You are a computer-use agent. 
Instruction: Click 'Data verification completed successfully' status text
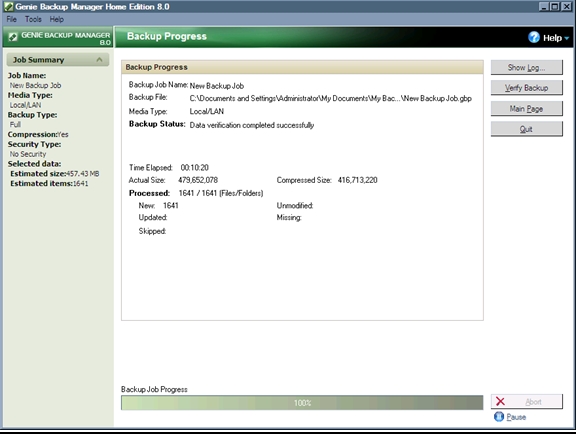252,125
